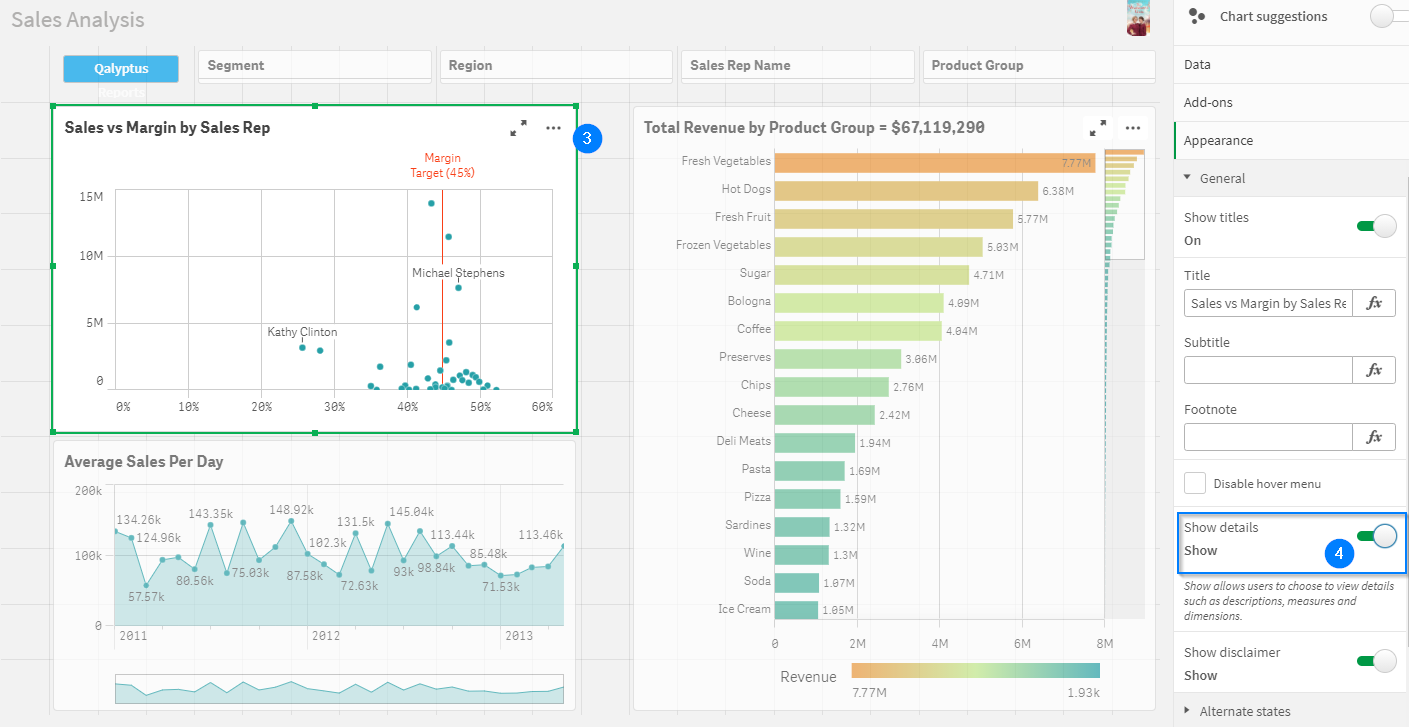Open the Data properties section

coord(1290,64)
